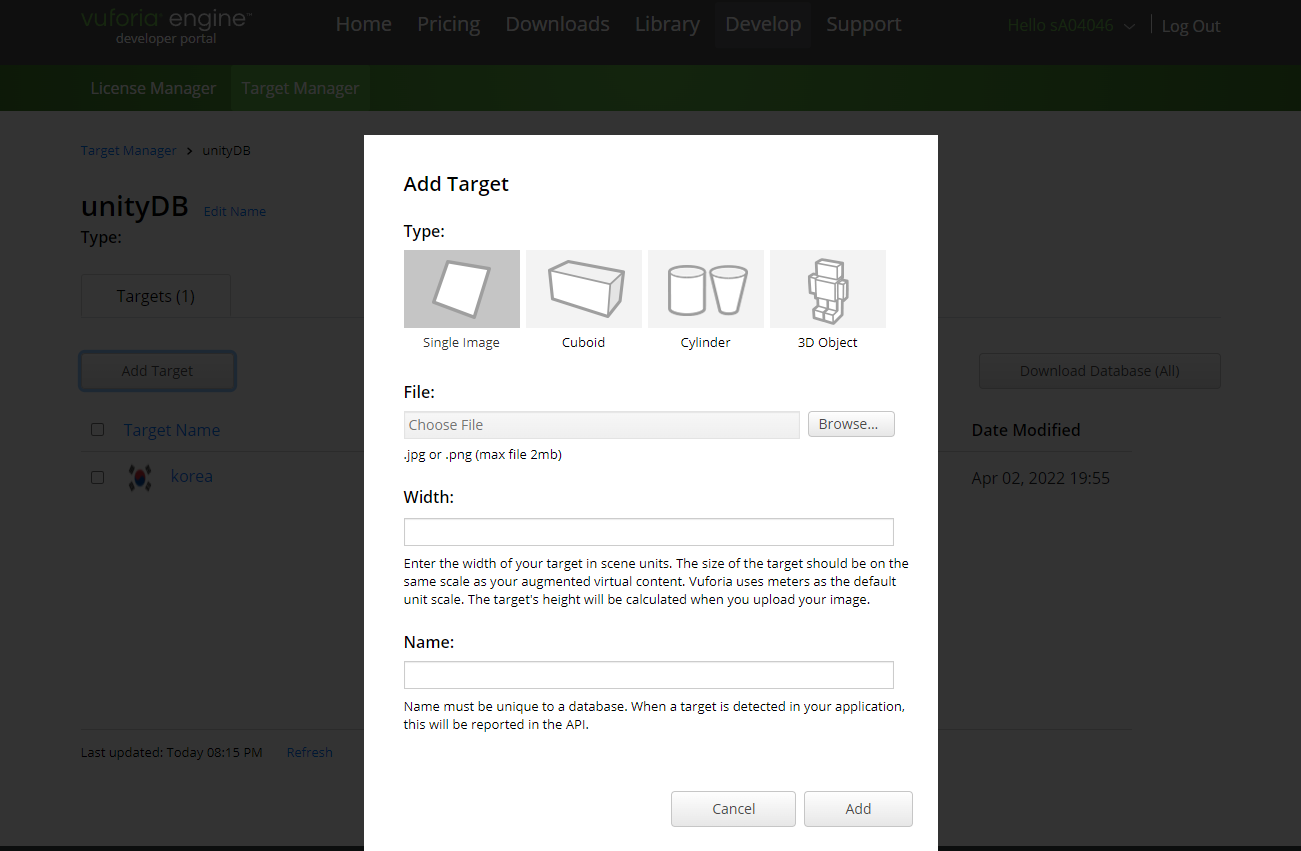Click the Last updated timestamp text
1301x851 pixels.
[x=172, y=752]
